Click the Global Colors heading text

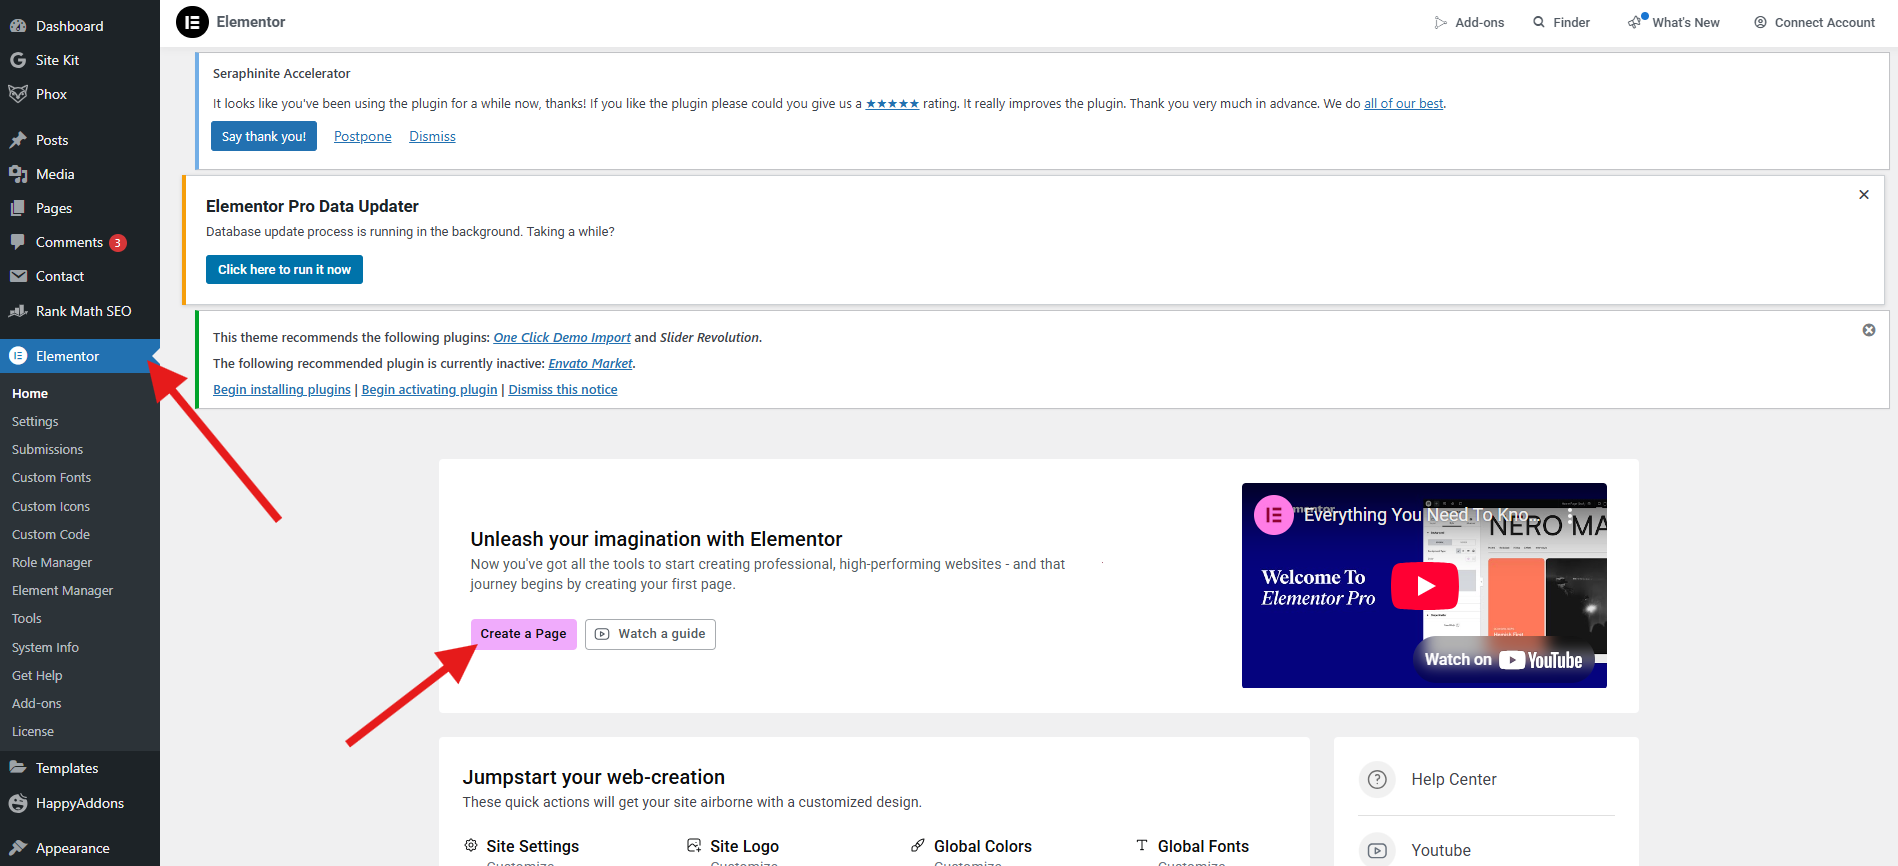point(983,846)
